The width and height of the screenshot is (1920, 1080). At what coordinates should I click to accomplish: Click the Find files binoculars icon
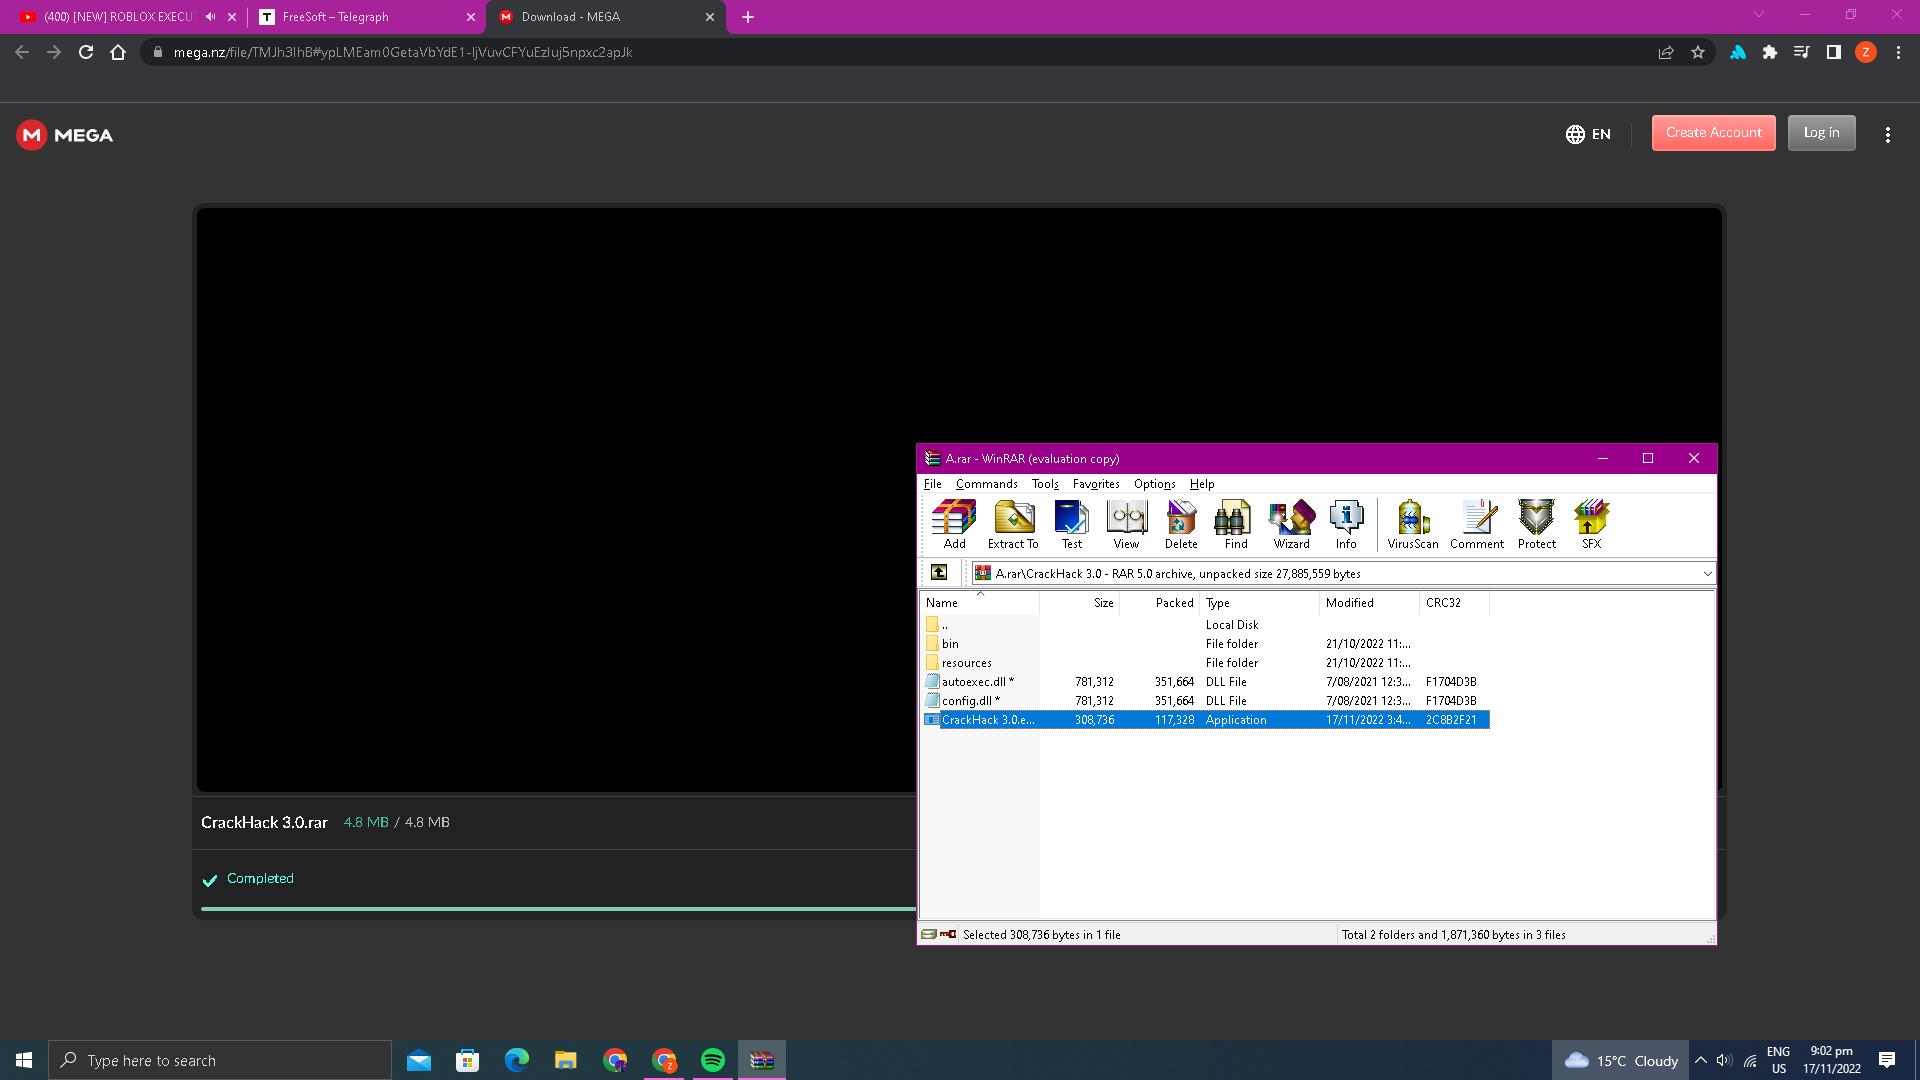[x=1235, y=524]
